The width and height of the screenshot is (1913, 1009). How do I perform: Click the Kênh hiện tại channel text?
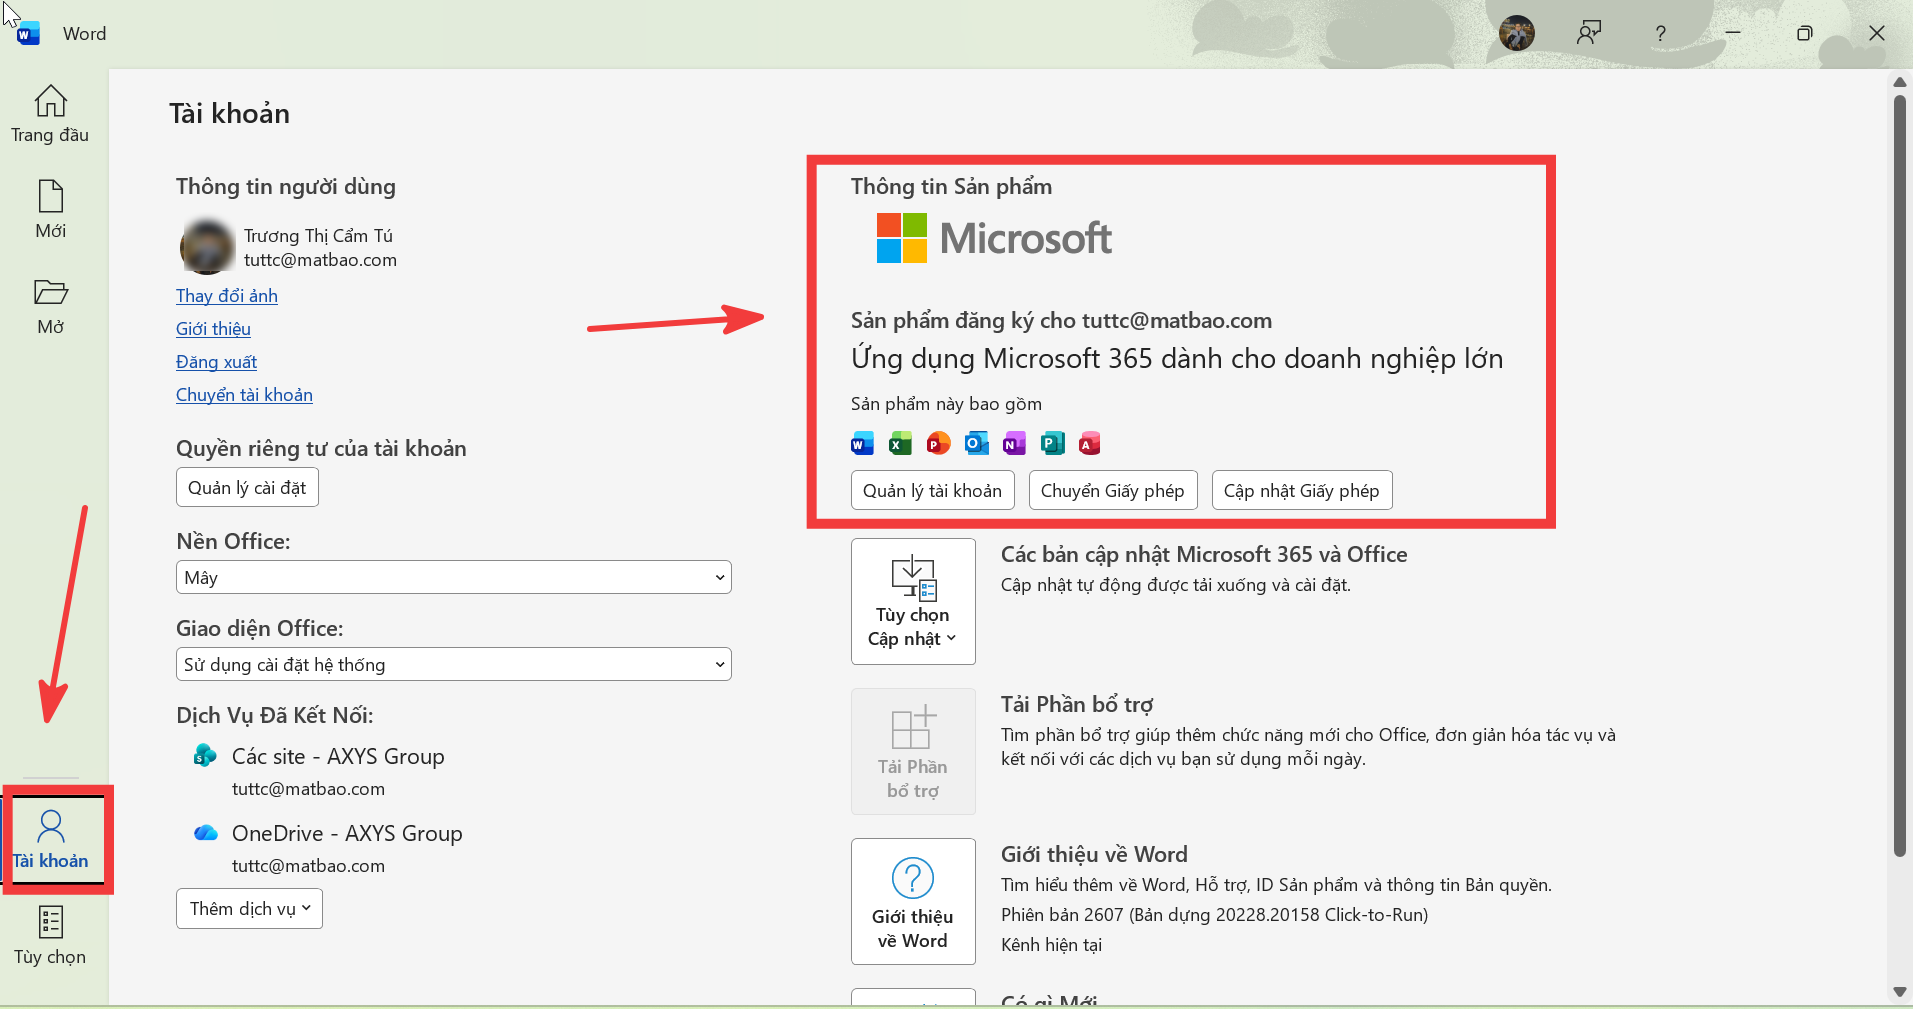[x=1051, y=945]
